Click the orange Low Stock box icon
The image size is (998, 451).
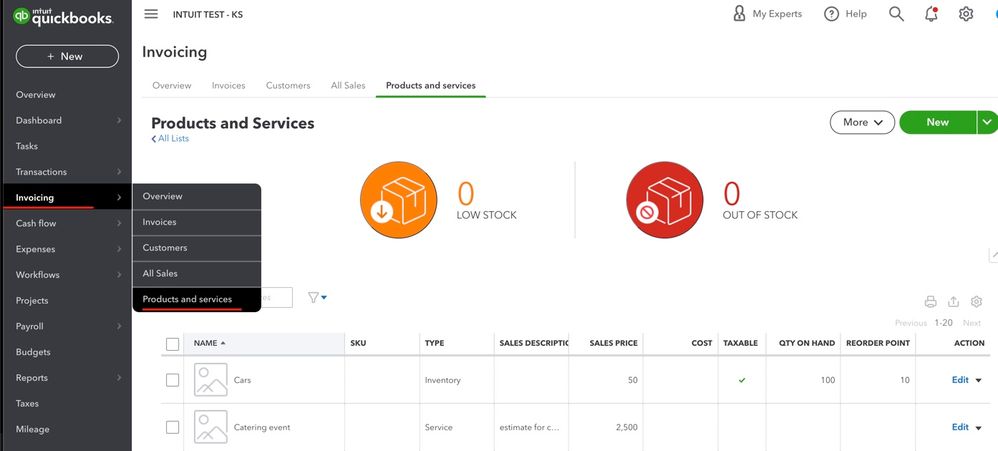(398, 200)
